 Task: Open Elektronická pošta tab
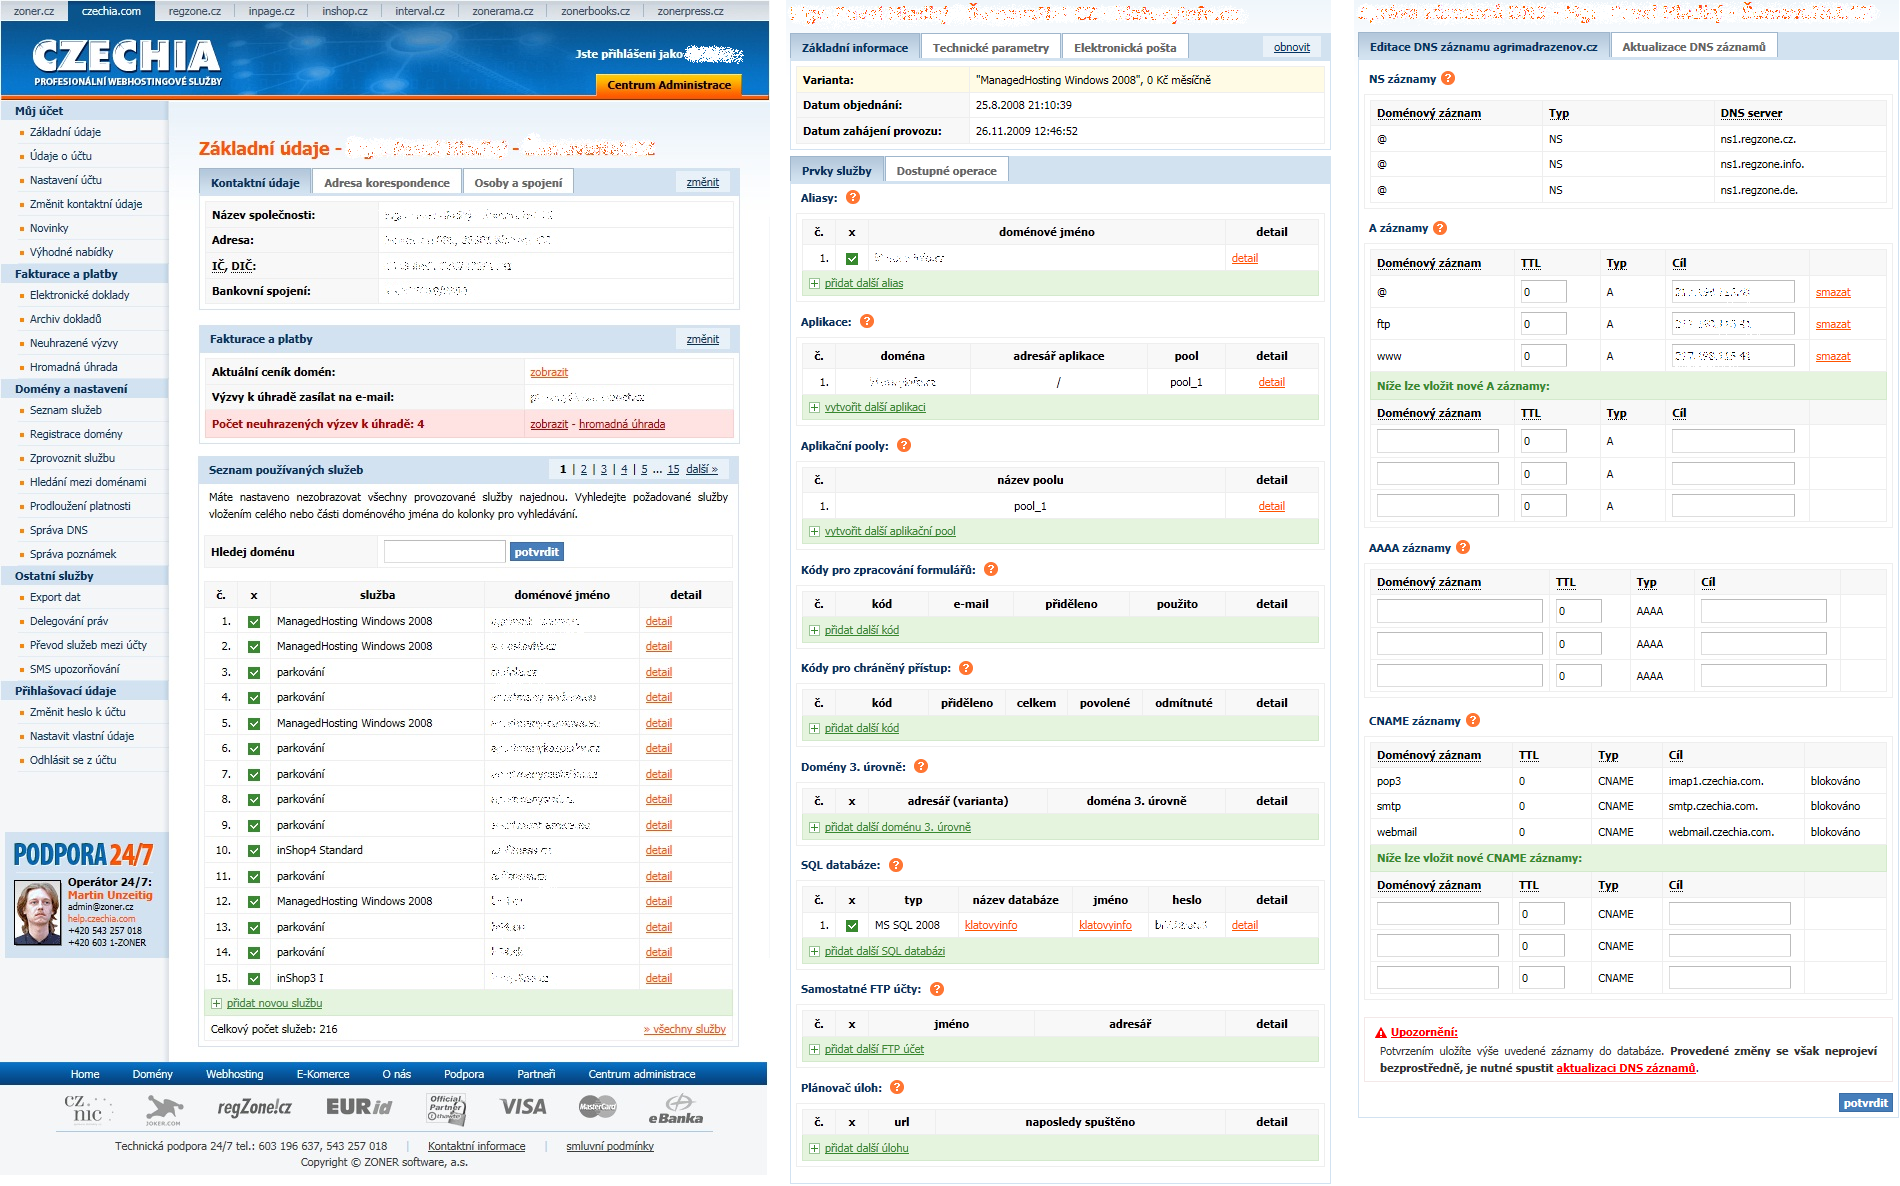pos(1125,47)
